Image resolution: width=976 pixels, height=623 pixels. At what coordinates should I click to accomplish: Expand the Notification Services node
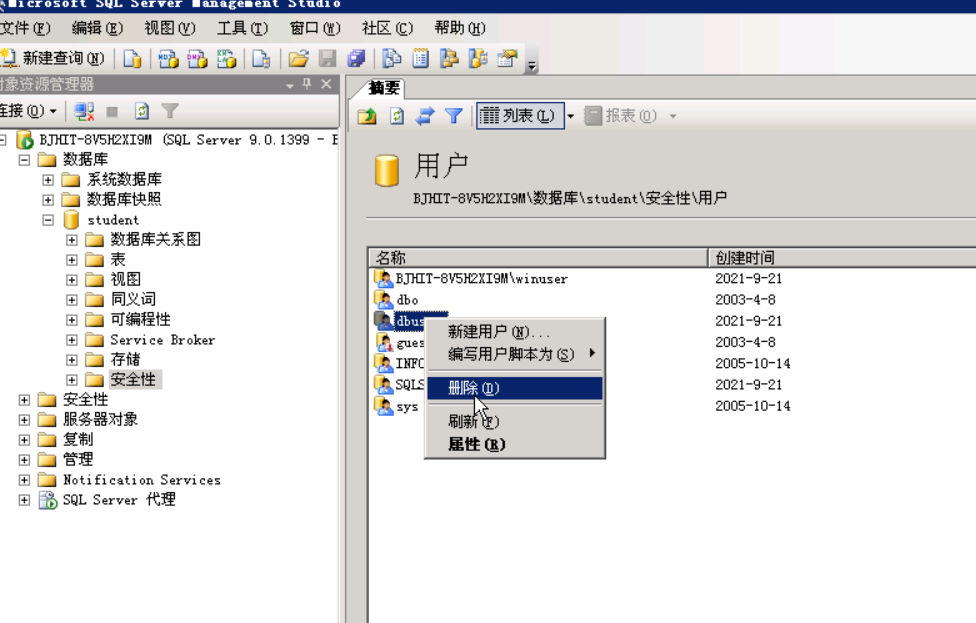24,480
